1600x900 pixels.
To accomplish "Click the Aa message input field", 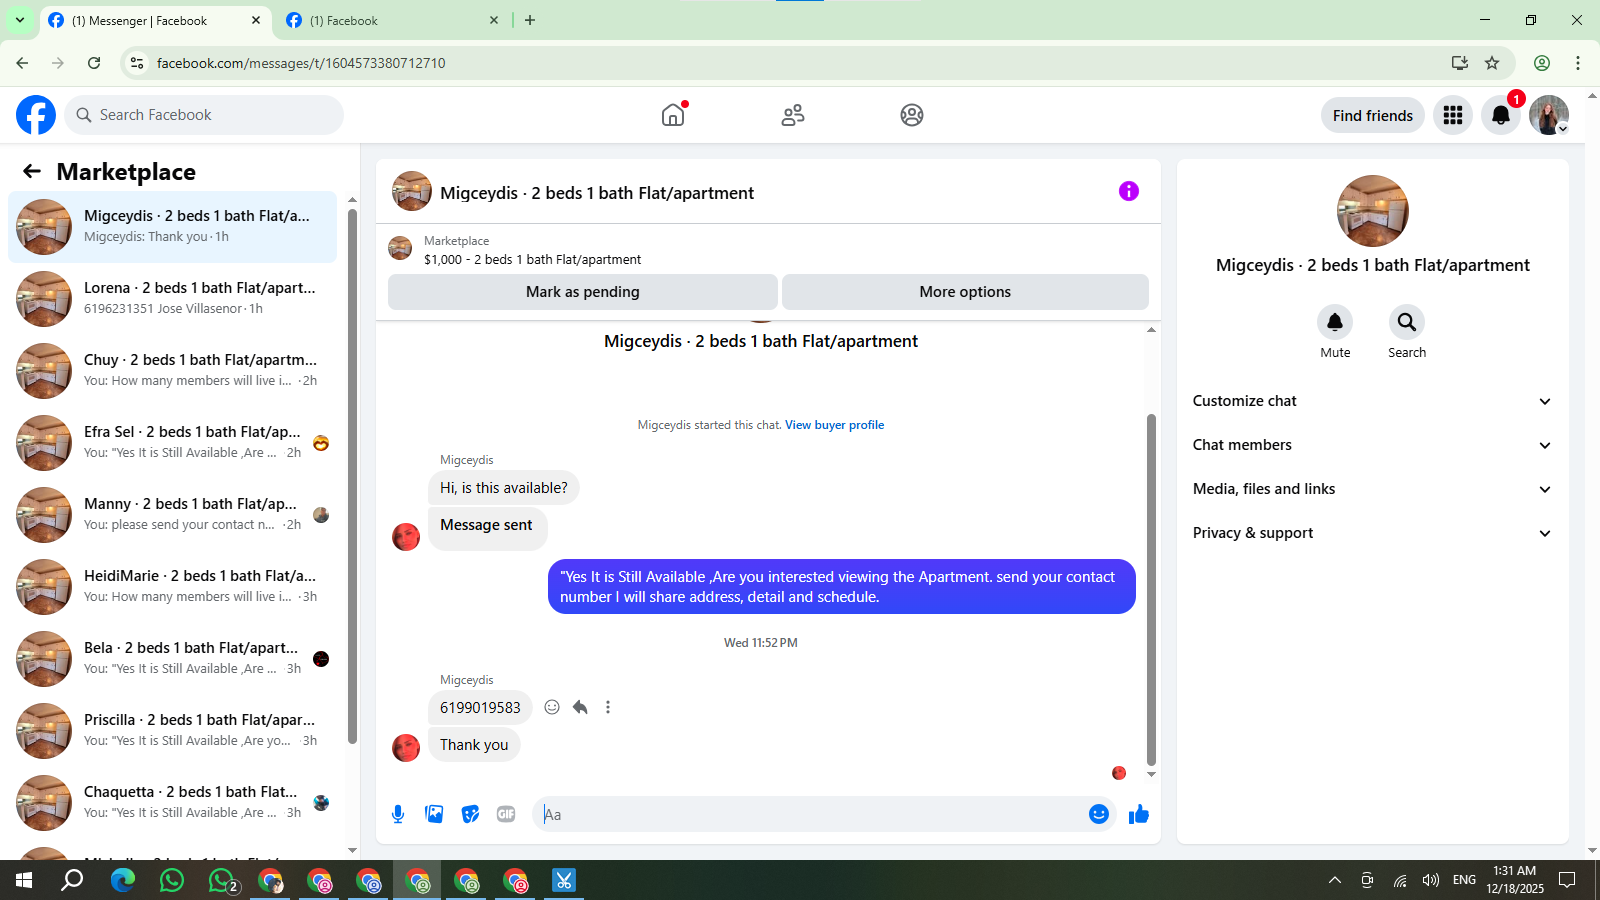I will pos(811,814).
